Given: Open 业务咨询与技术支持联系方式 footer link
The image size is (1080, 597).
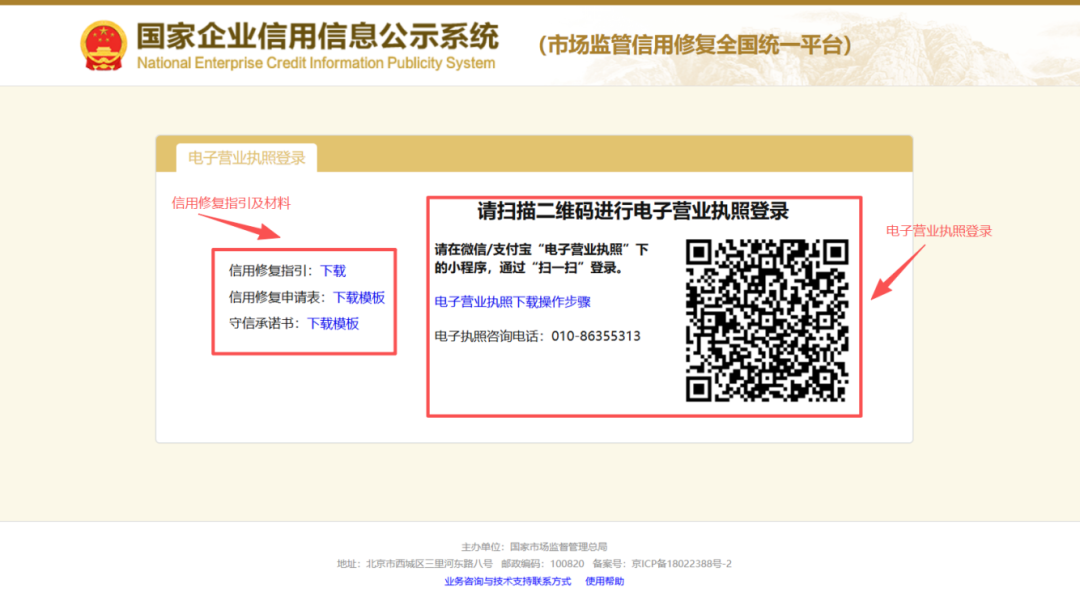Looking at the screenshot, I should (x=508, y=581).
